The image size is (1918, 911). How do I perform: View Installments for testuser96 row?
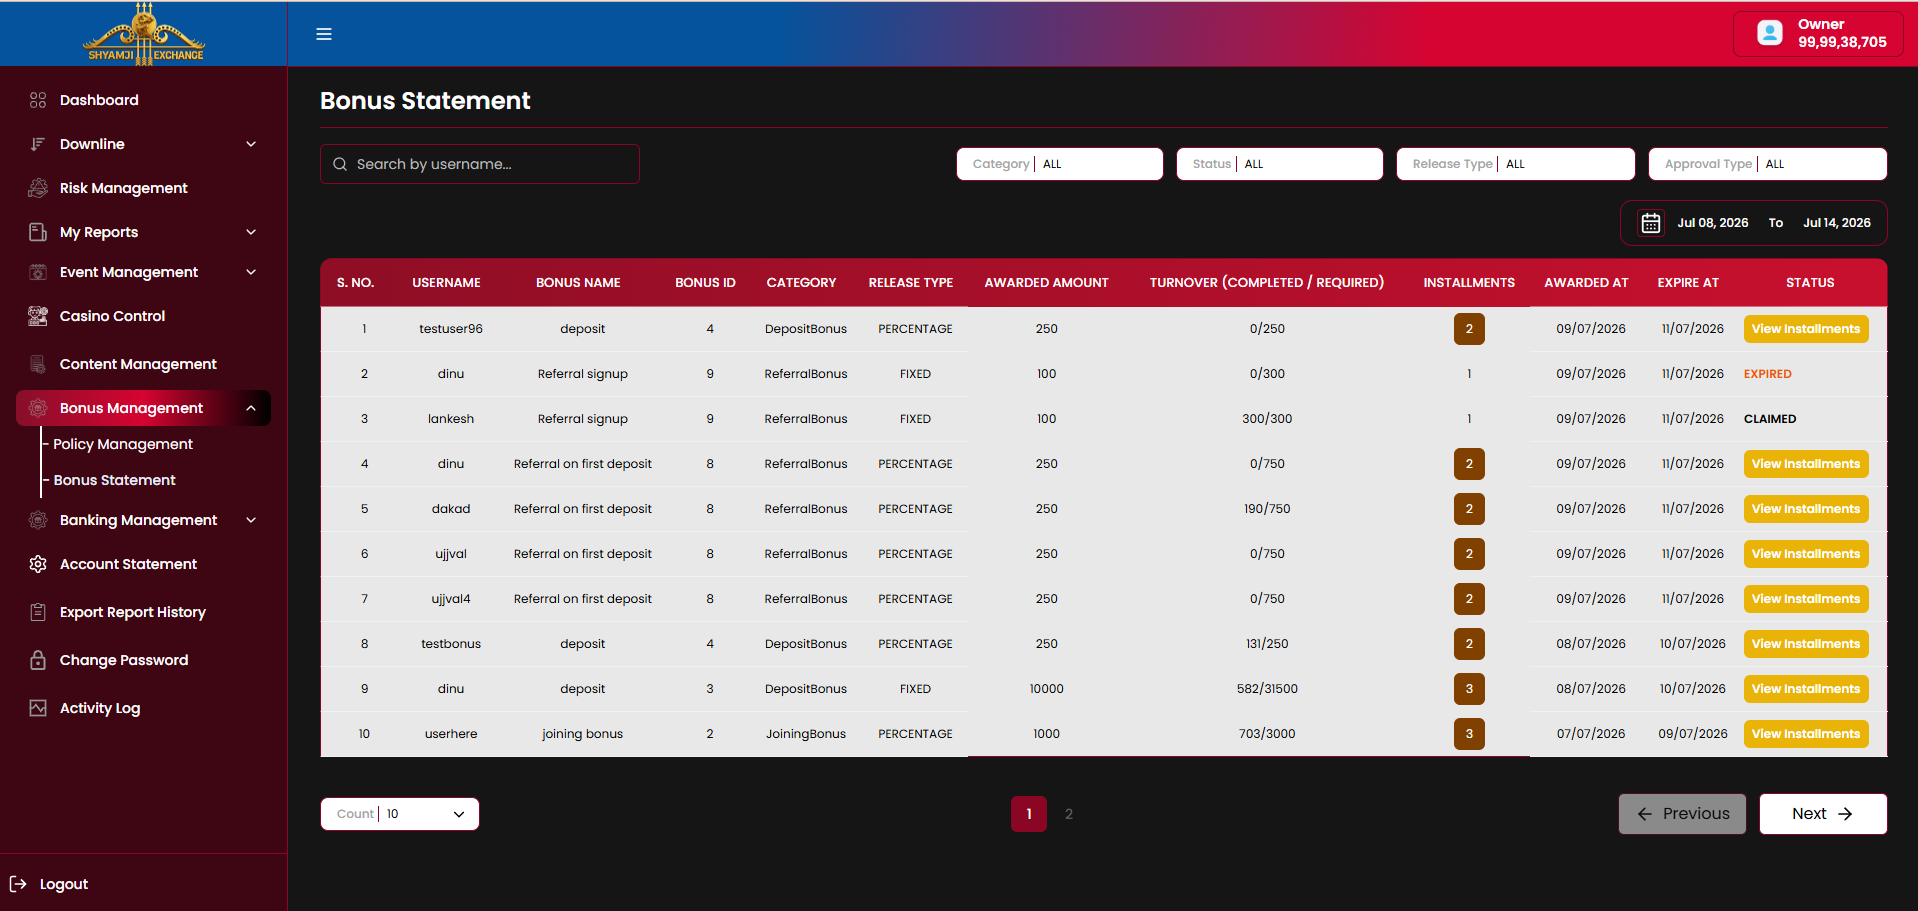click(x=1806, y=329)
